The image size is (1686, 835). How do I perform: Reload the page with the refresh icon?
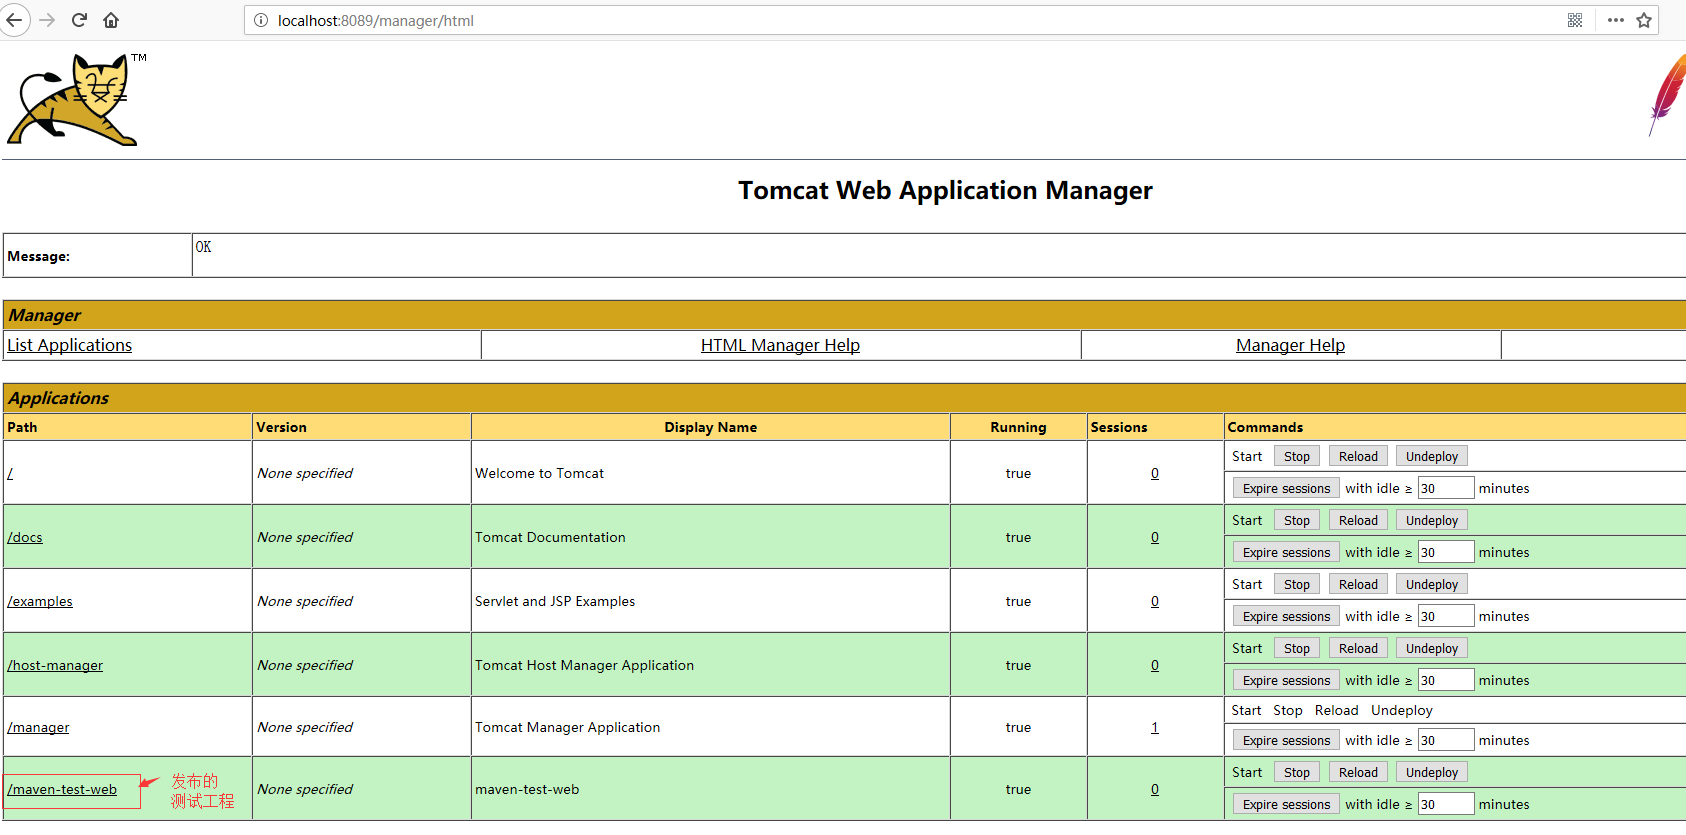tap(79, 20)
